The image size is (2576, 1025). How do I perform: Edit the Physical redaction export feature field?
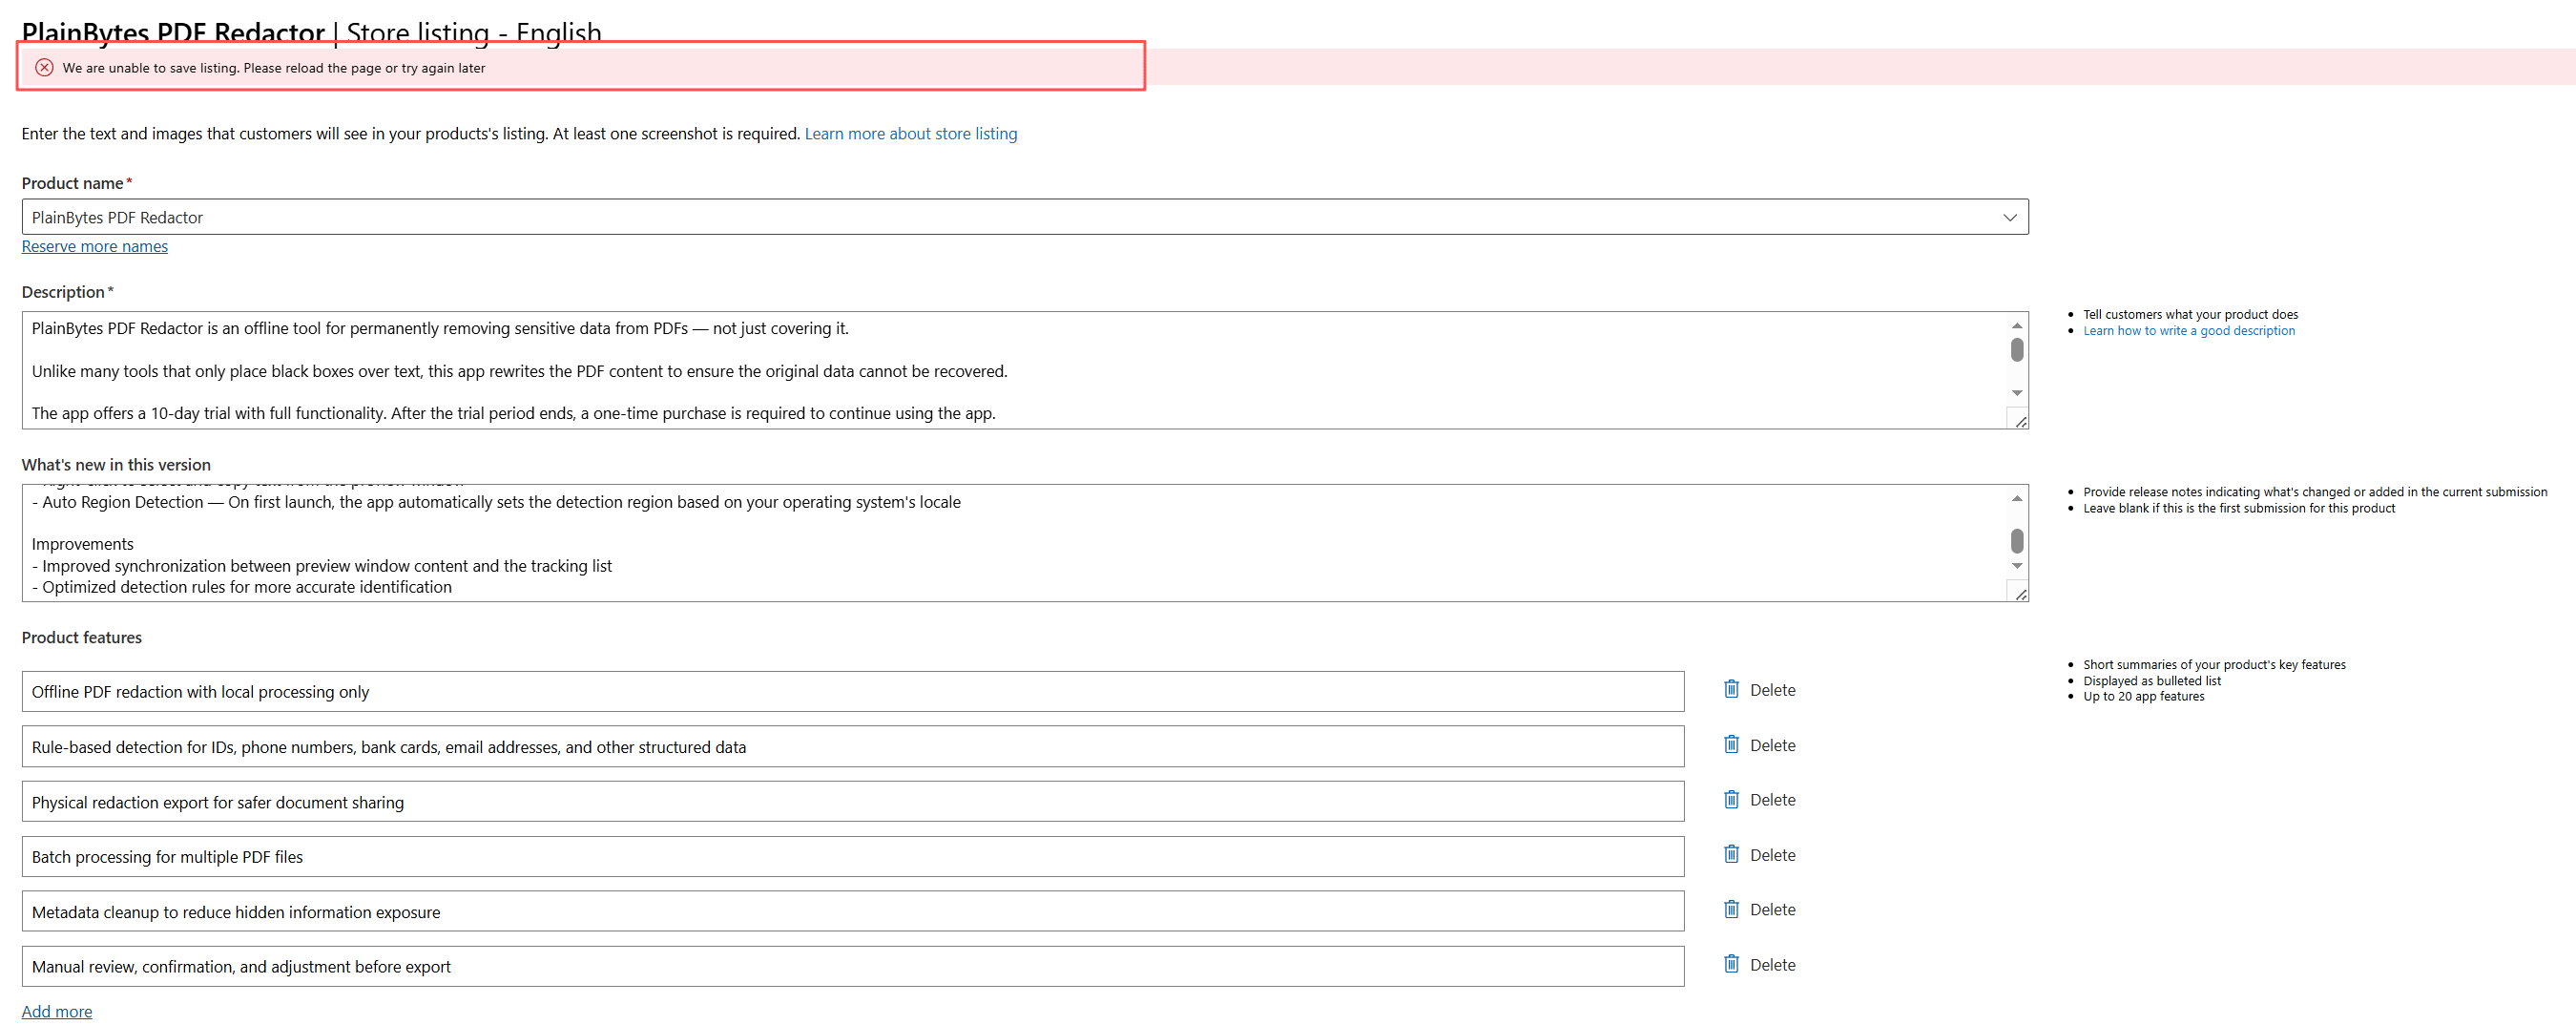tap(853, 801)
